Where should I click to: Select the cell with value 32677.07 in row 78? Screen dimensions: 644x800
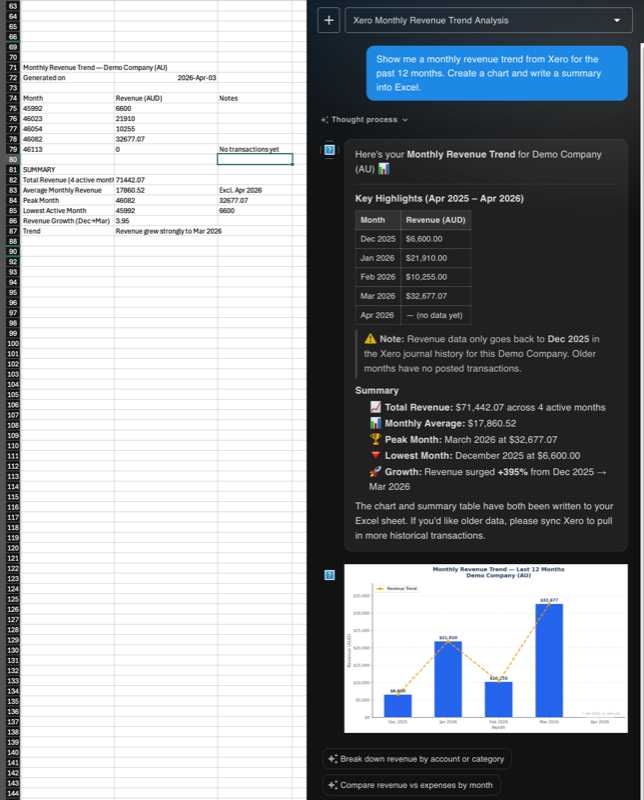166,139
